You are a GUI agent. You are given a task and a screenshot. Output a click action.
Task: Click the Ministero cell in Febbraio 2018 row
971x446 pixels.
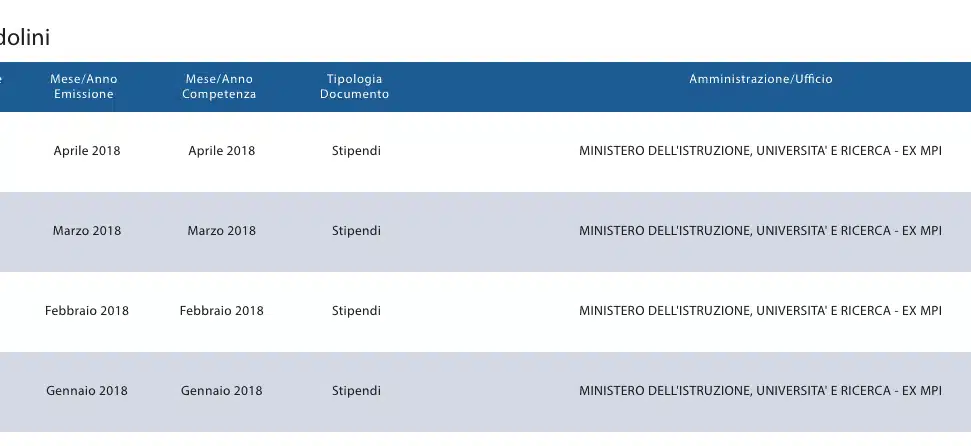[x=760, y=311]
